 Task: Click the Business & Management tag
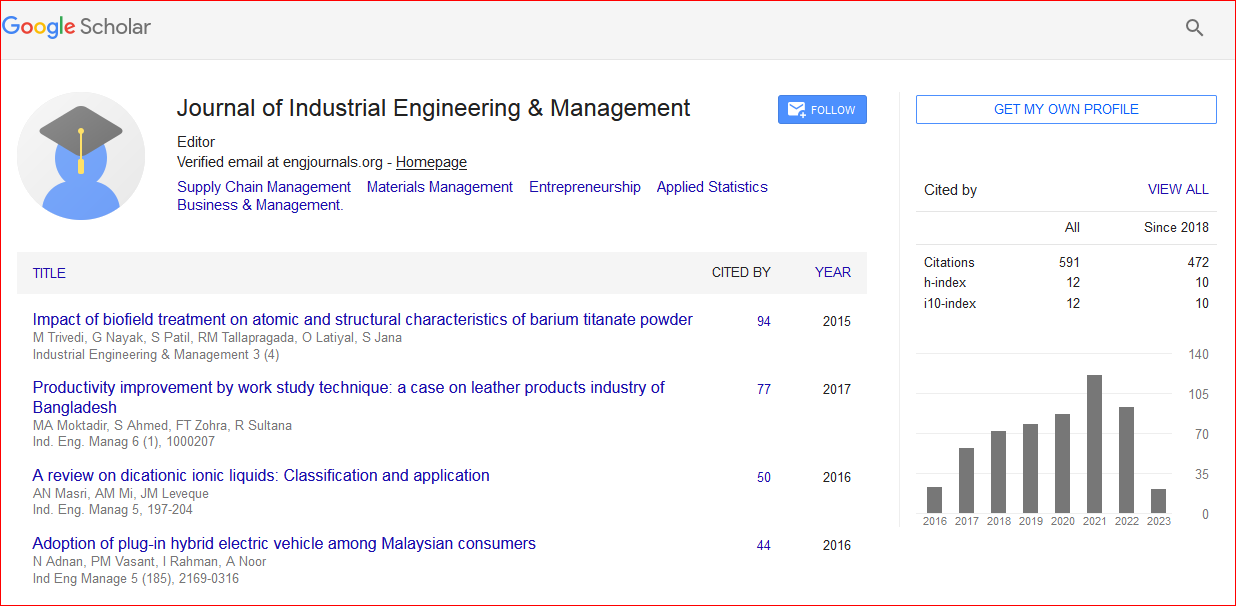(x=259, y=205)
